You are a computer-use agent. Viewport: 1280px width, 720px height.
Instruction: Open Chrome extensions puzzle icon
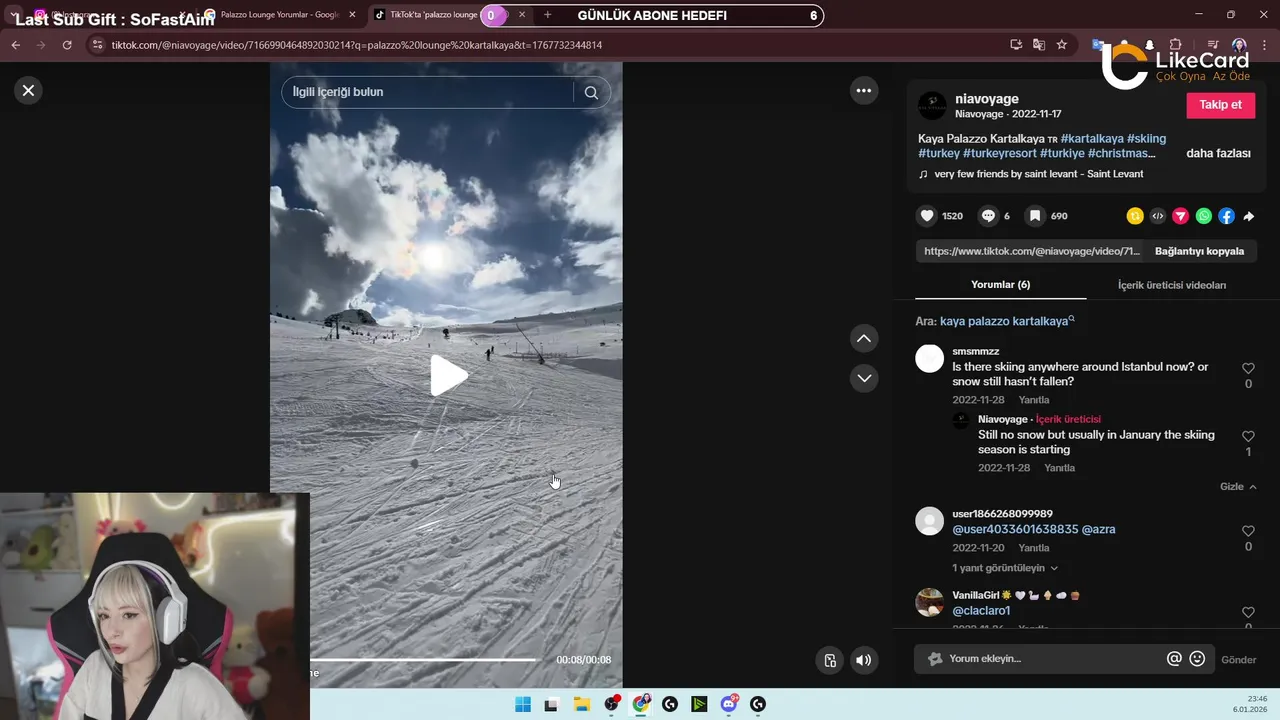pos(1176,45)
